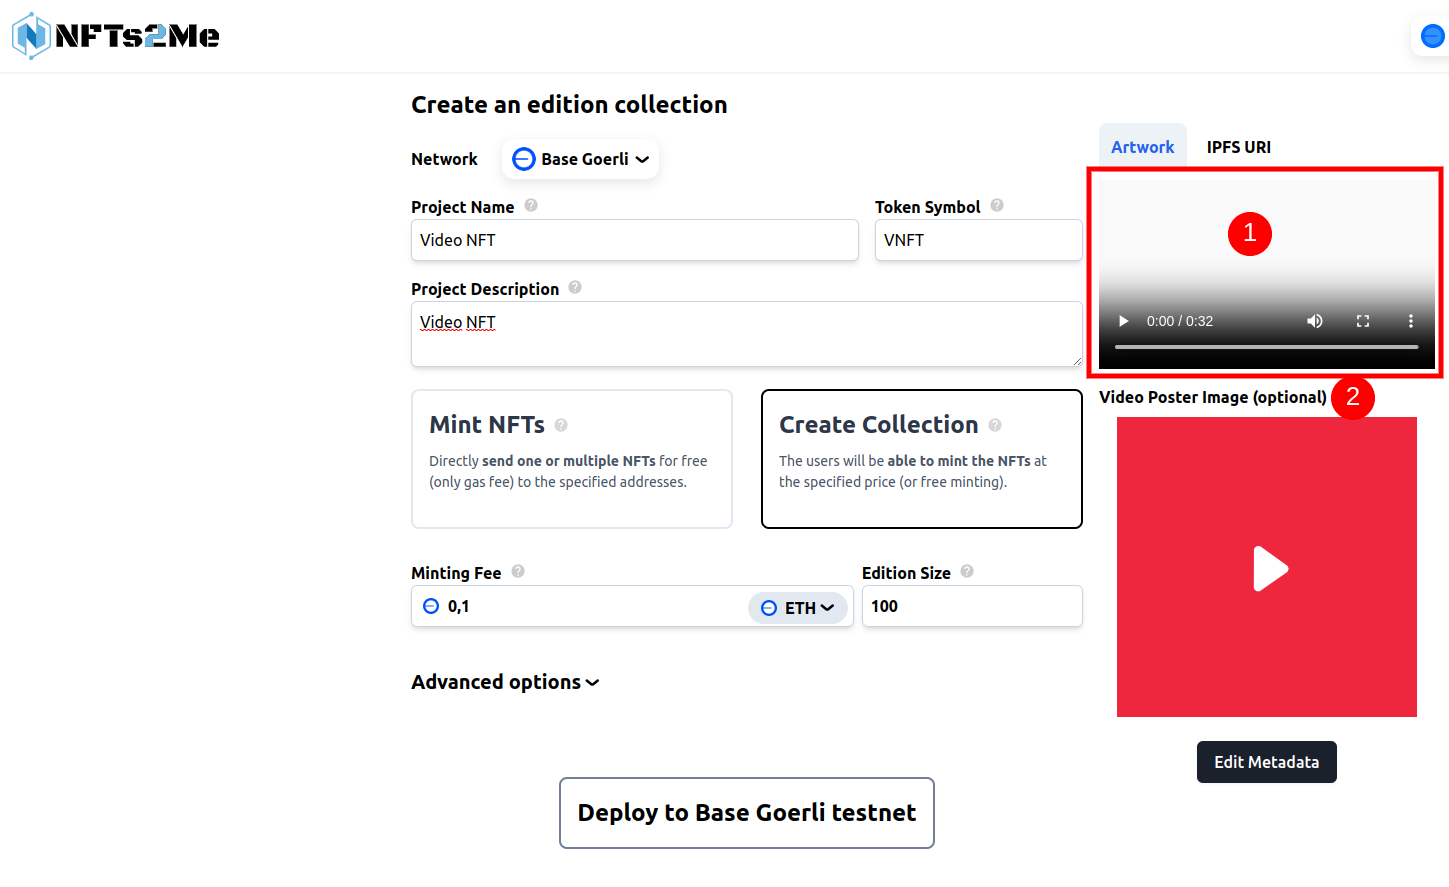
Task: Click help icon beside Minting Fee
Action: point(518,571)
